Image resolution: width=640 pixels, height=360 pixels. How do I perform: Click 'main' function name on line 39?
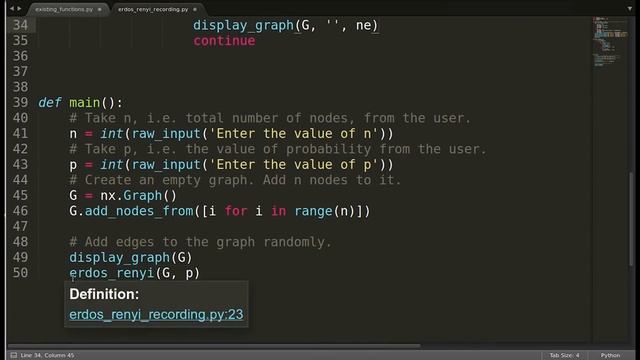coord(84,102)
